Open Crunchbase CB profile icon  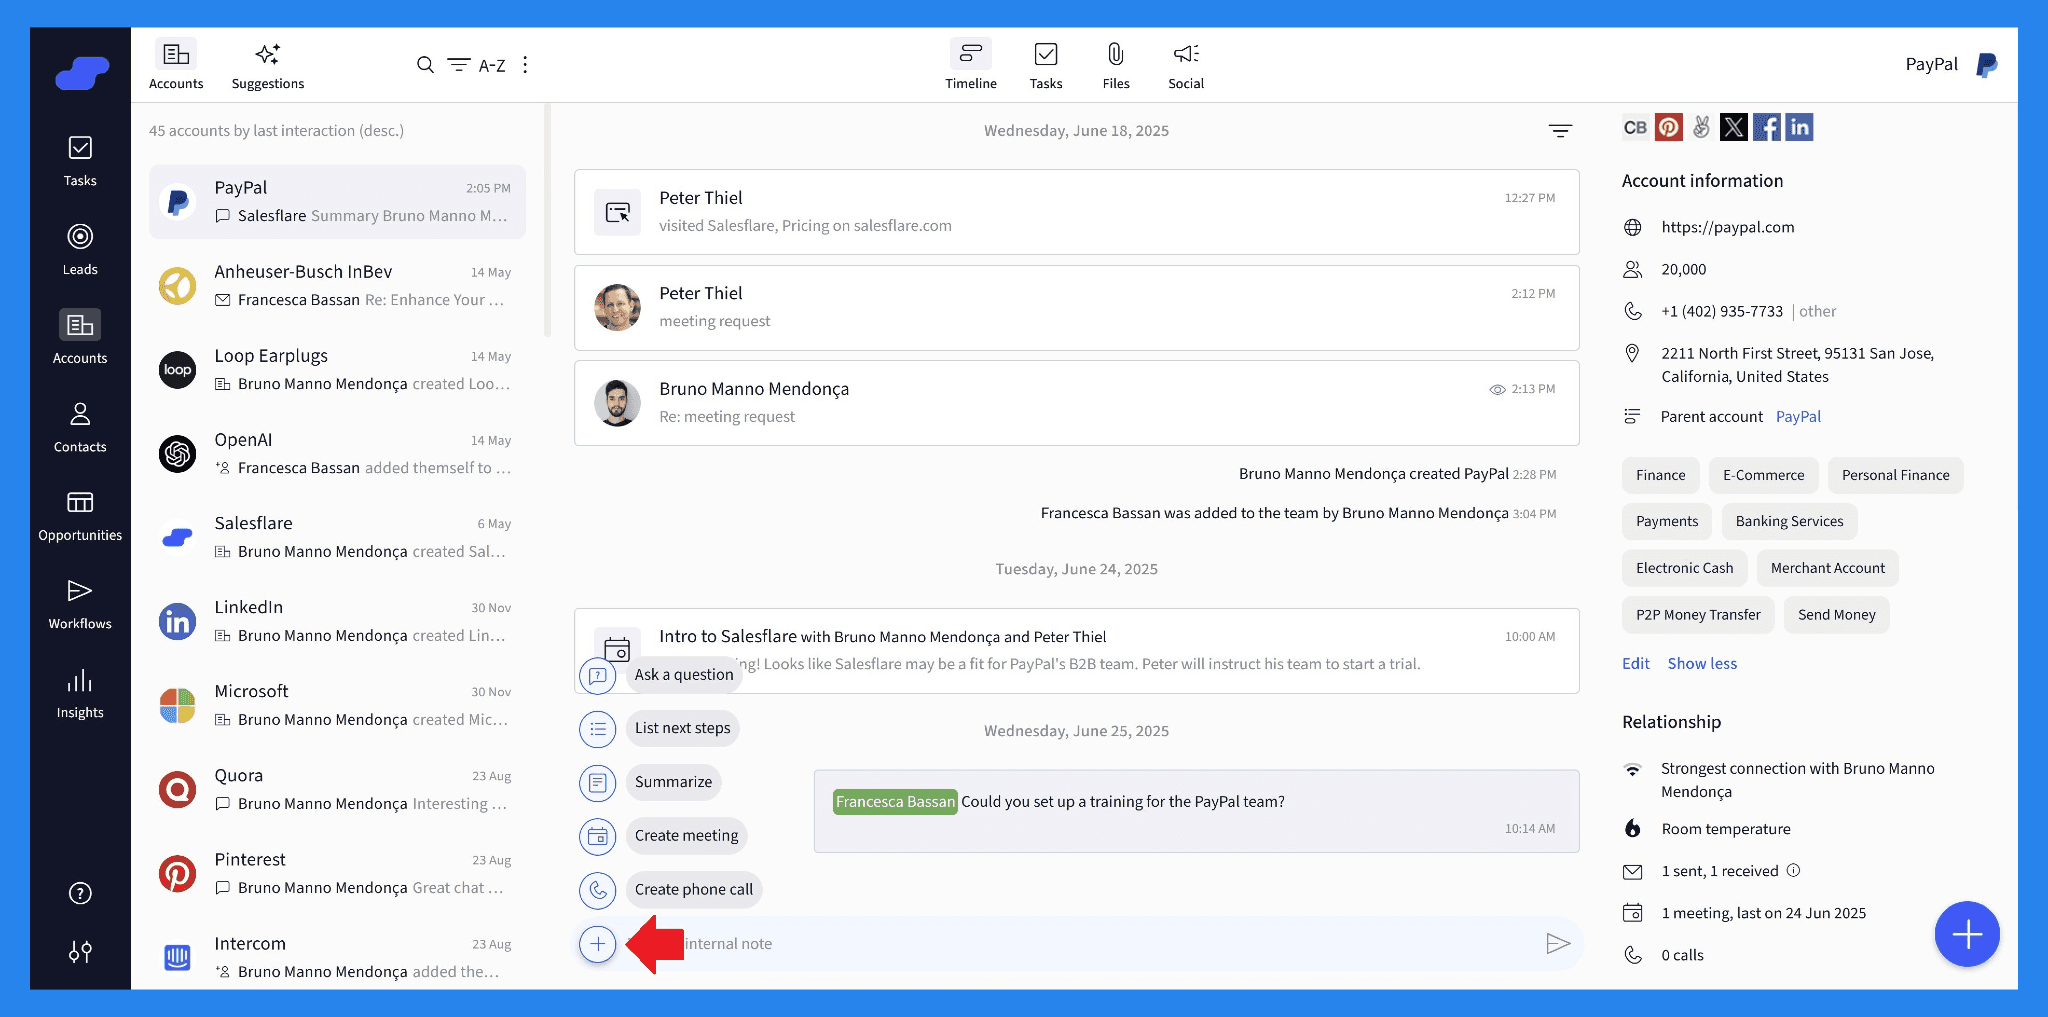1635,127
